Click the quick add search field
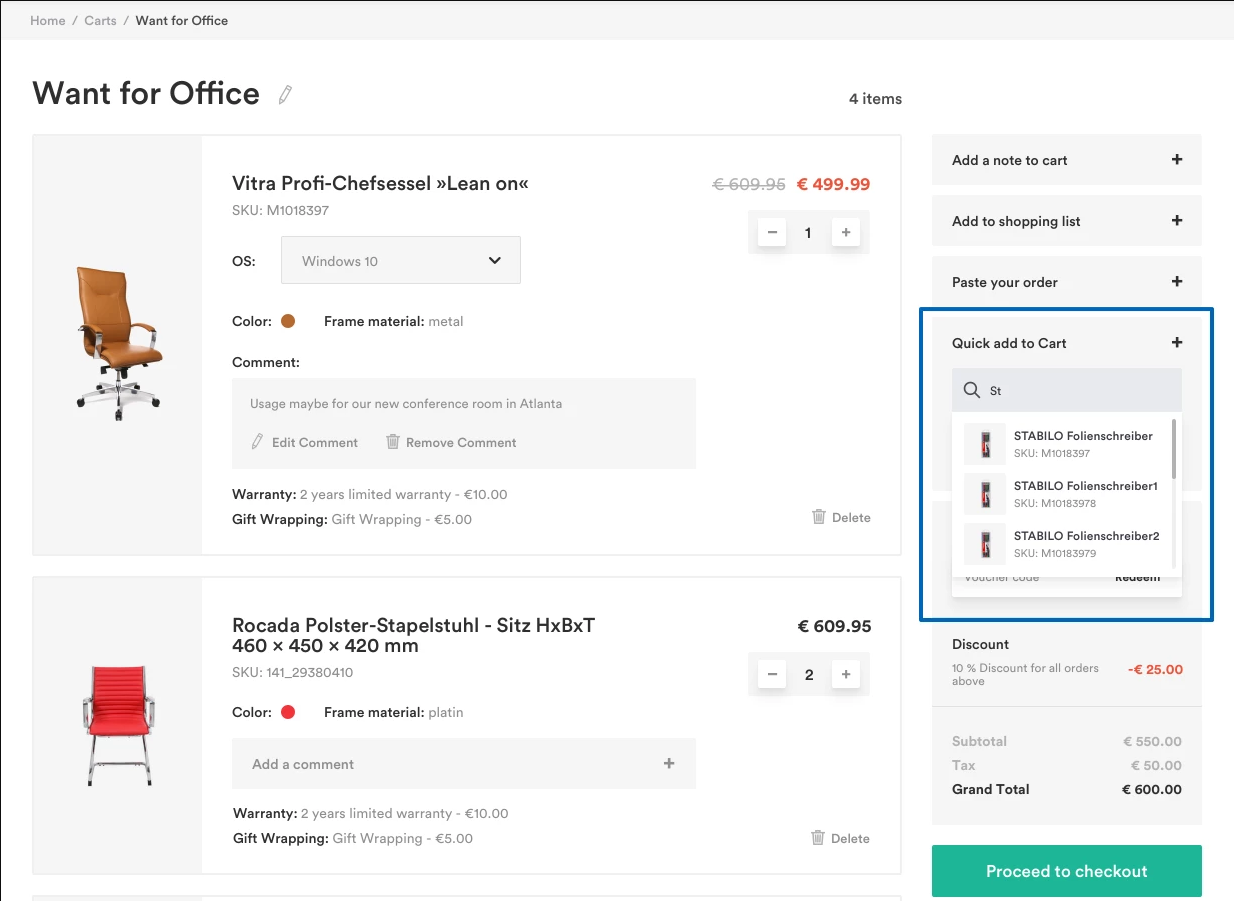The width and height of the screenshot is (1234, 901). click(1067, 390)
